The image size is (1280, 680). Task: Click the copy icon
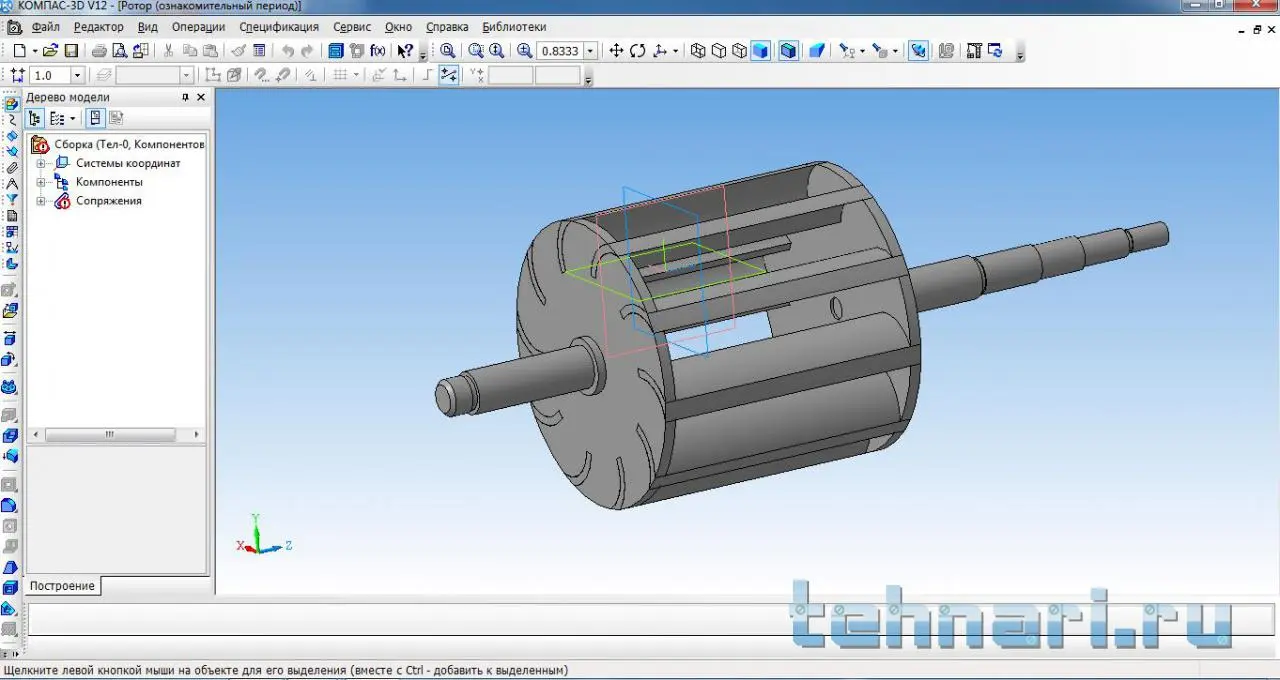189,50
